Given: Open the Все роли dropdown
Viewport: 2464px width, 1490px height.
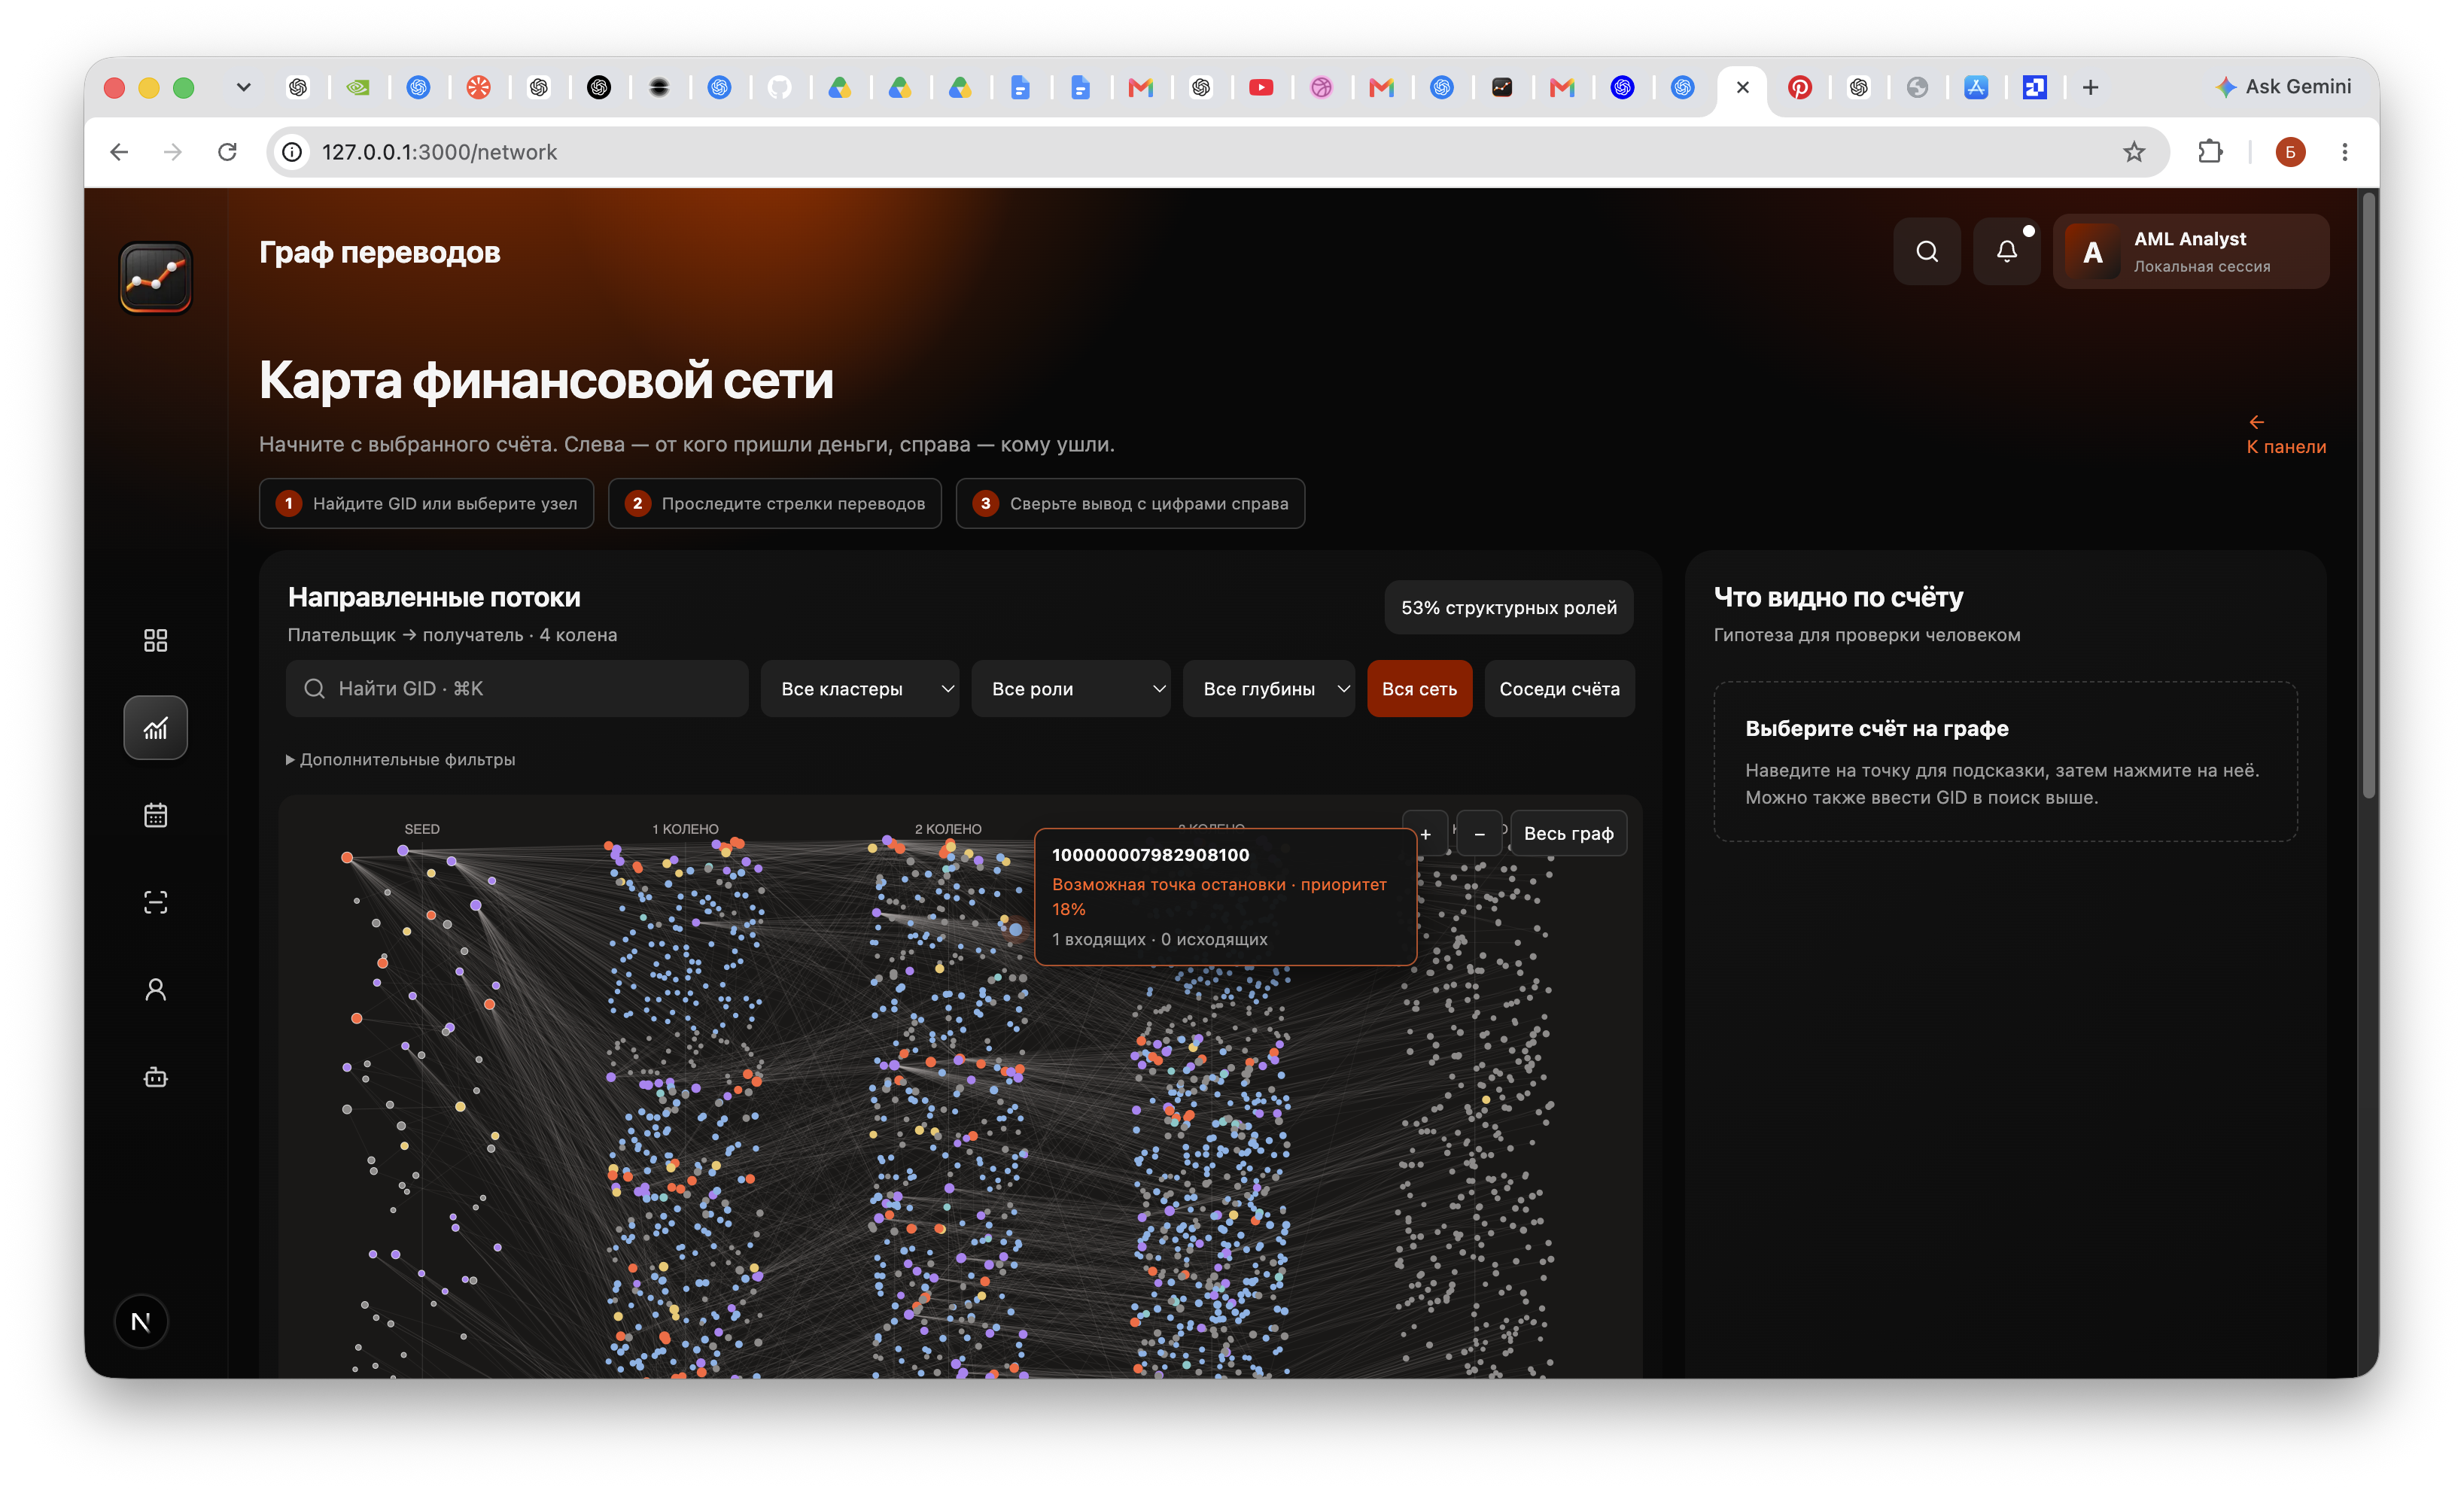Looking at the screenshot, I should [x=1070, y=689].
